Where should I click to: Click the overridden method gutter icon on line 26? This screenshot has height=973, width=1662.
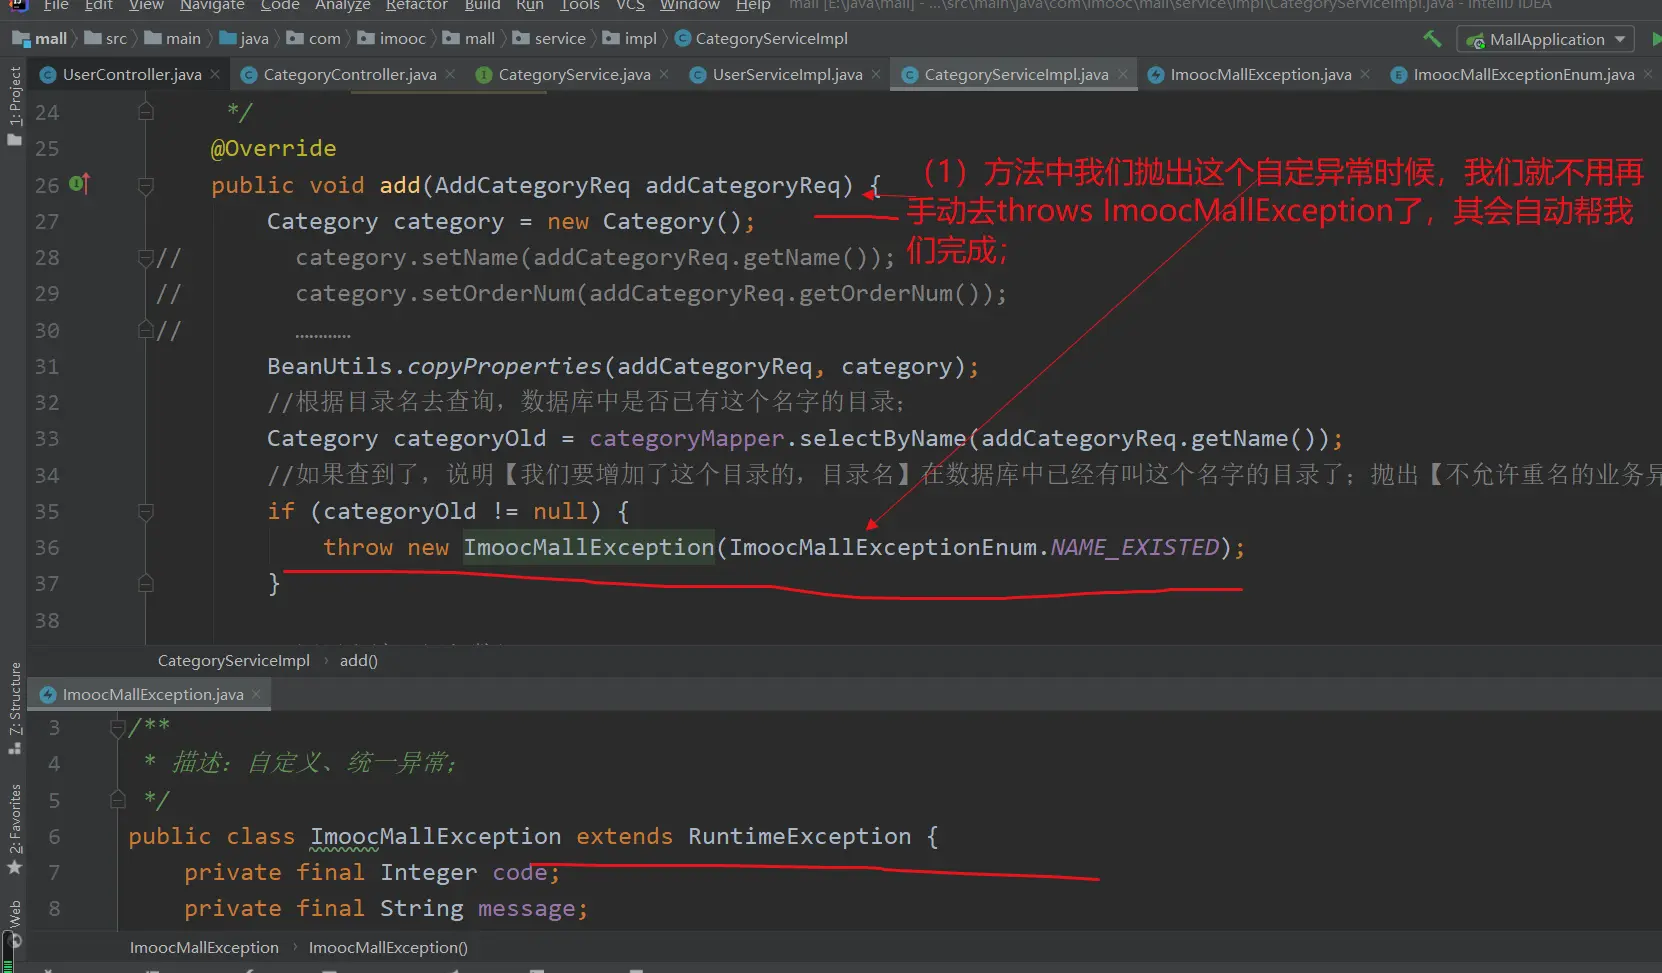(79, 184)
